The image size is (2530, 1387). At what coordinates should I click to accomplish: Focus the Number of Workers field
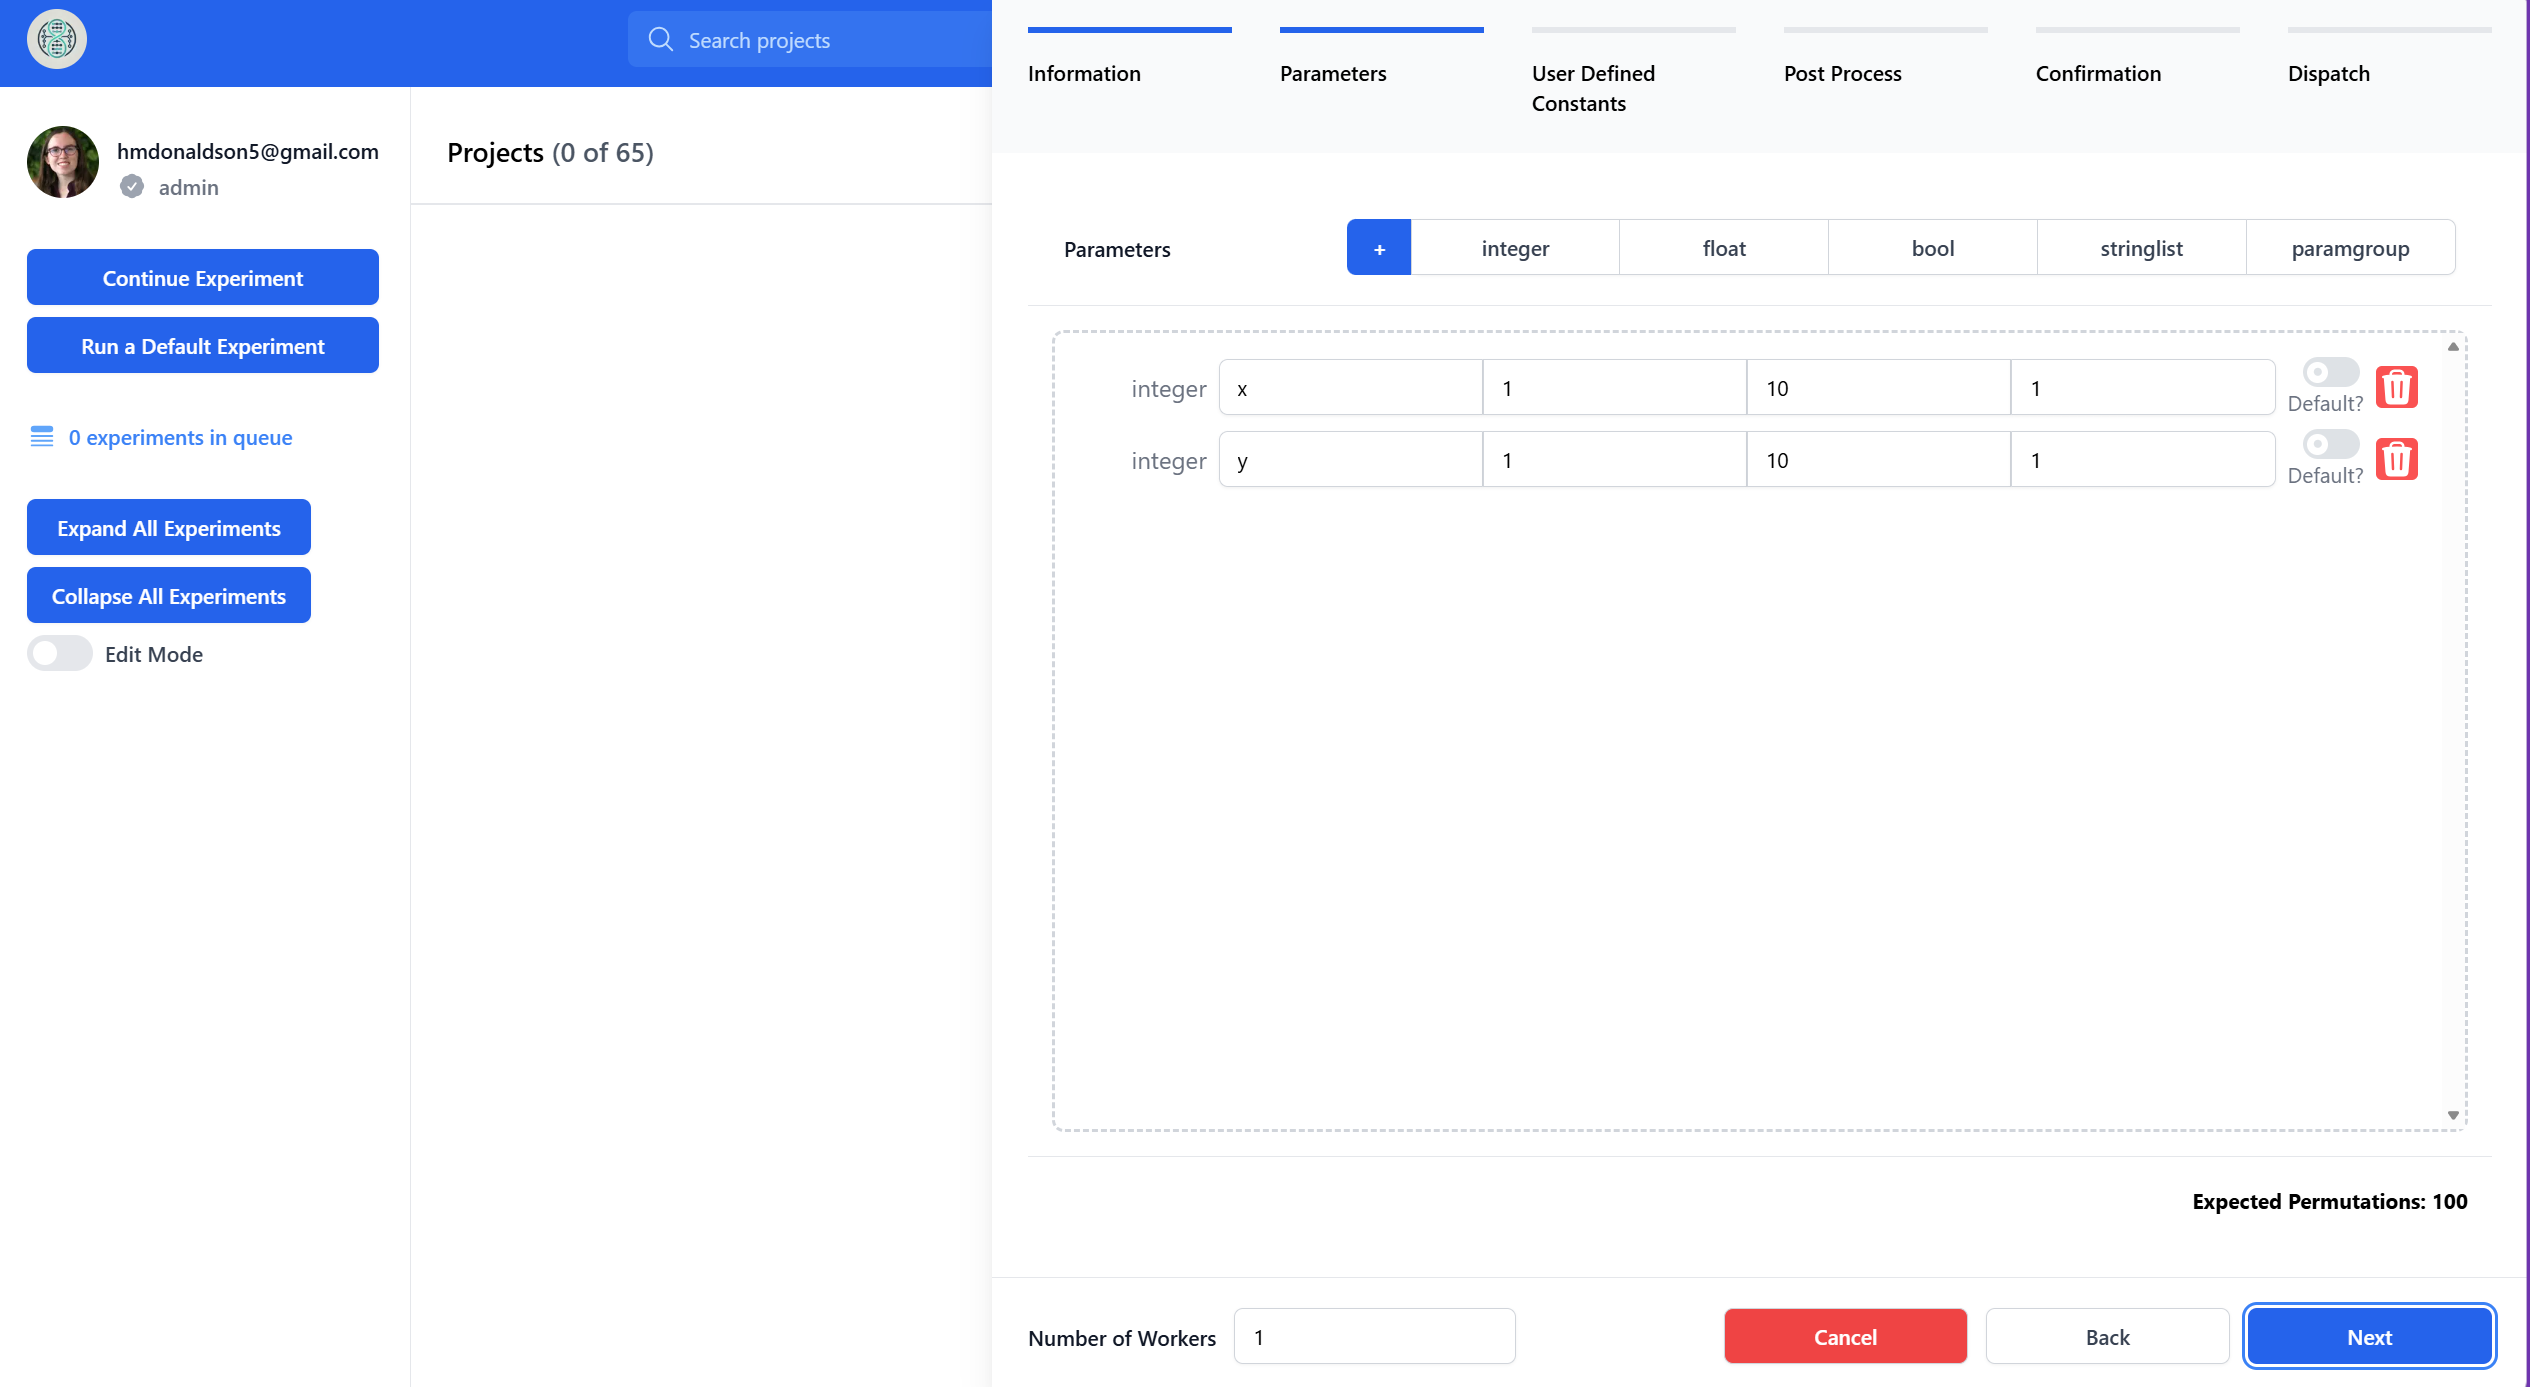coord(1374,1336)
